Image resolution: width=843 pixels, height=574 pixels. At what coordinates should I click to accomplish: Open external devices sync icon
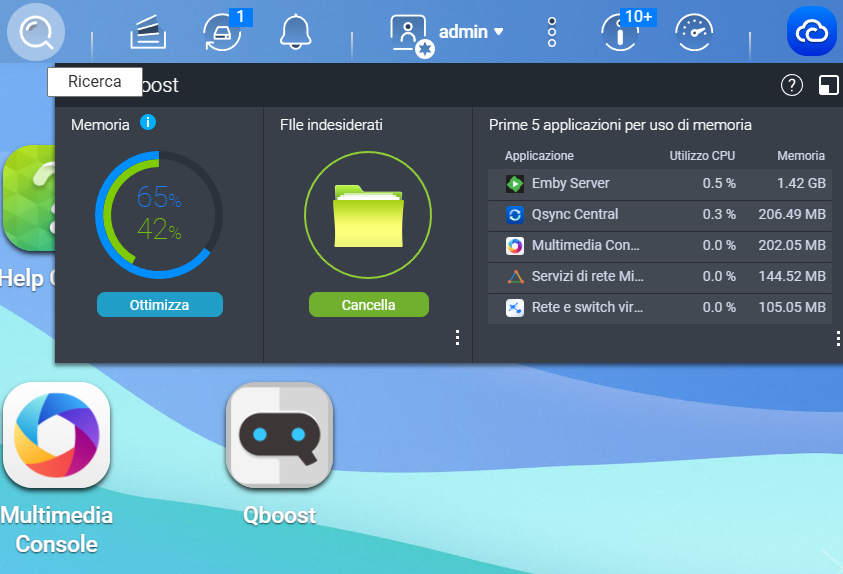click(x=223, y=33)
